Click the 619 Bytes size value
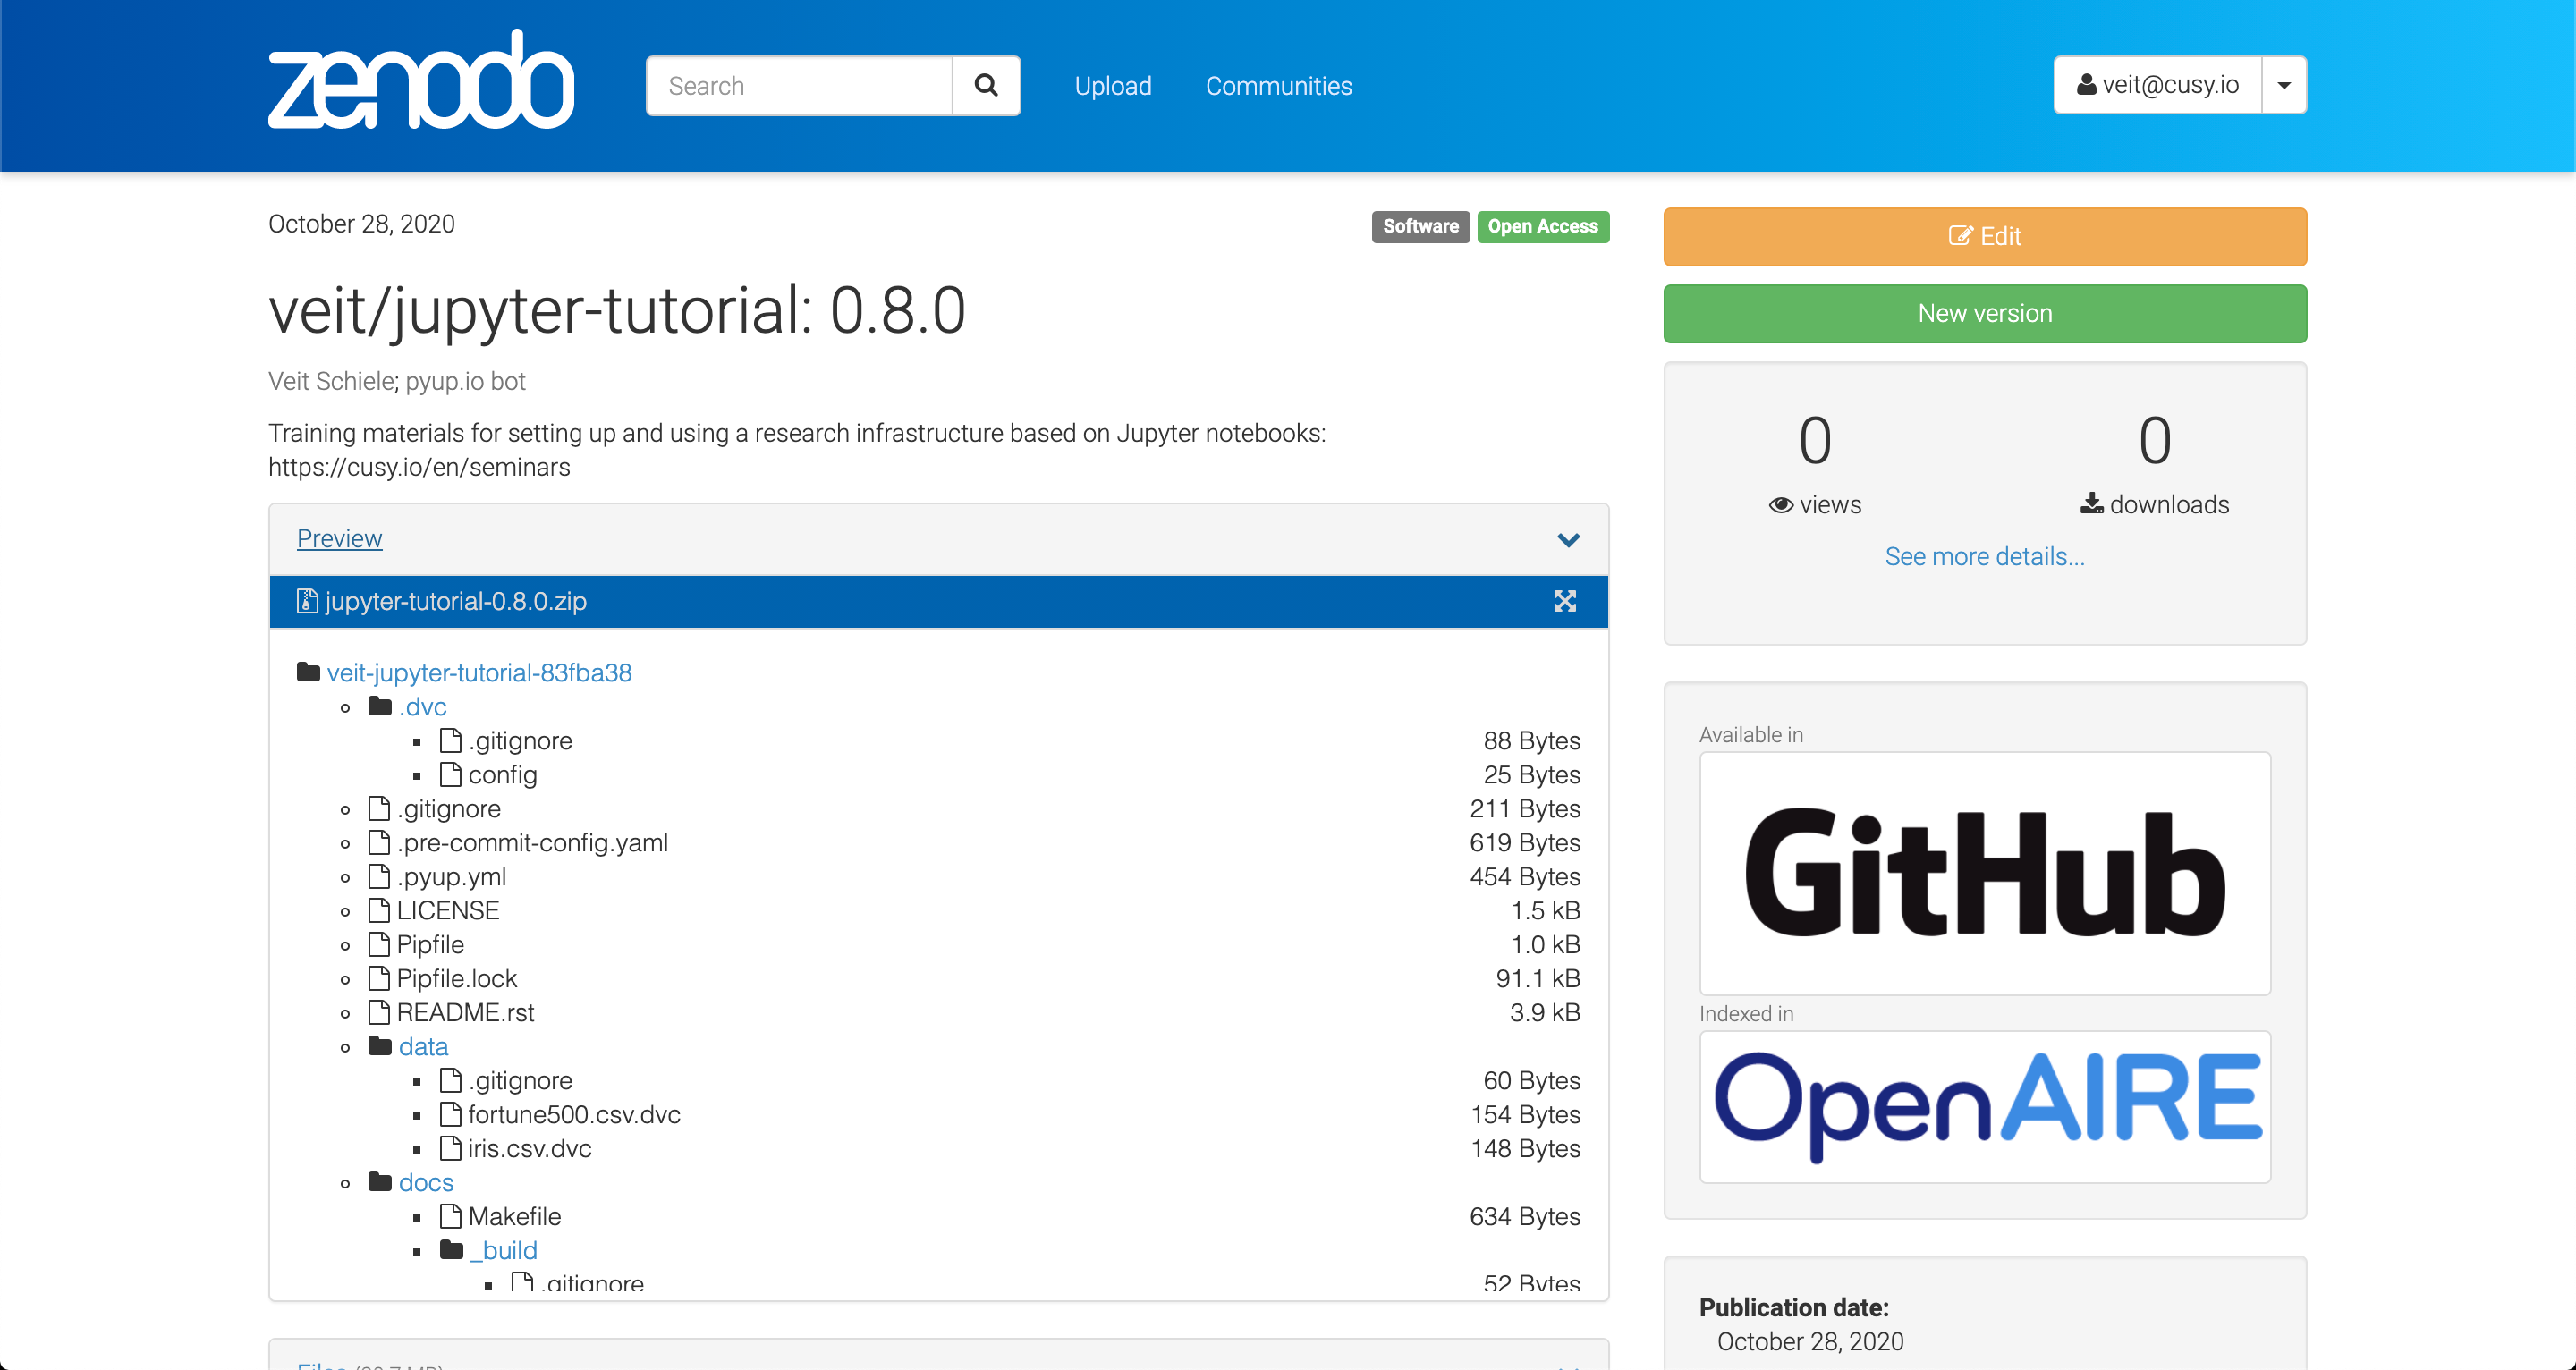This screenshot has width=2576, height=1370. coord(1525,842)
